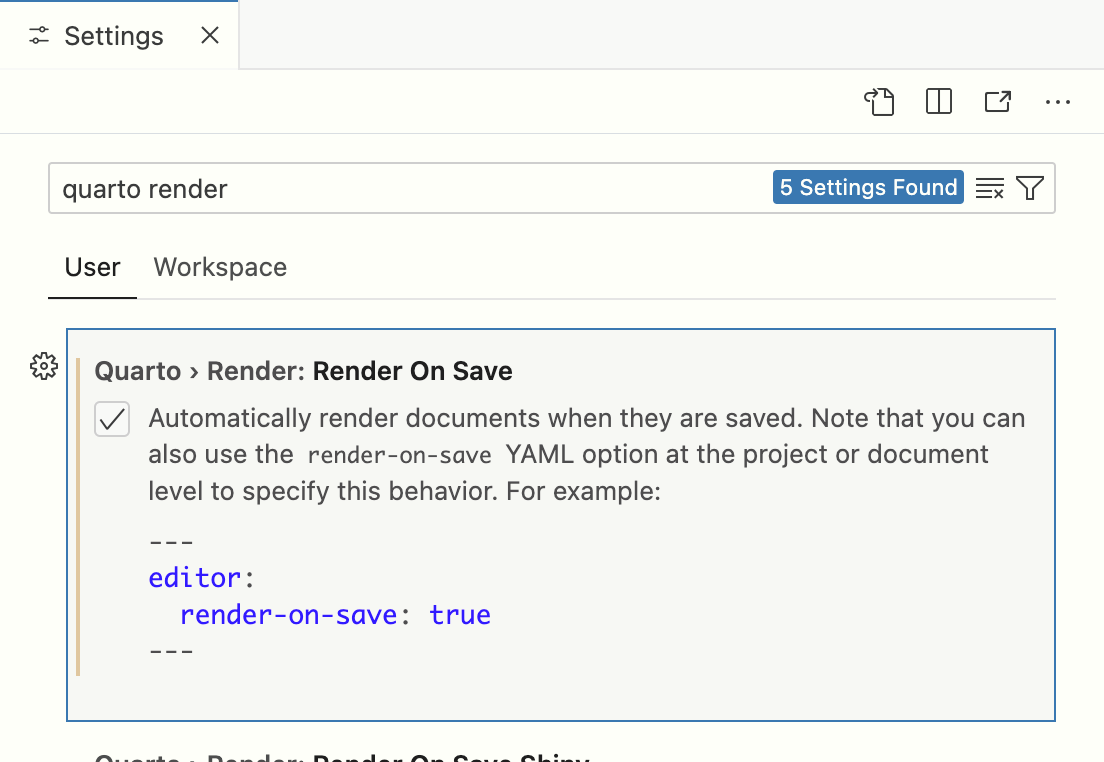Open settings in a new window icon

tap(997, 101)
